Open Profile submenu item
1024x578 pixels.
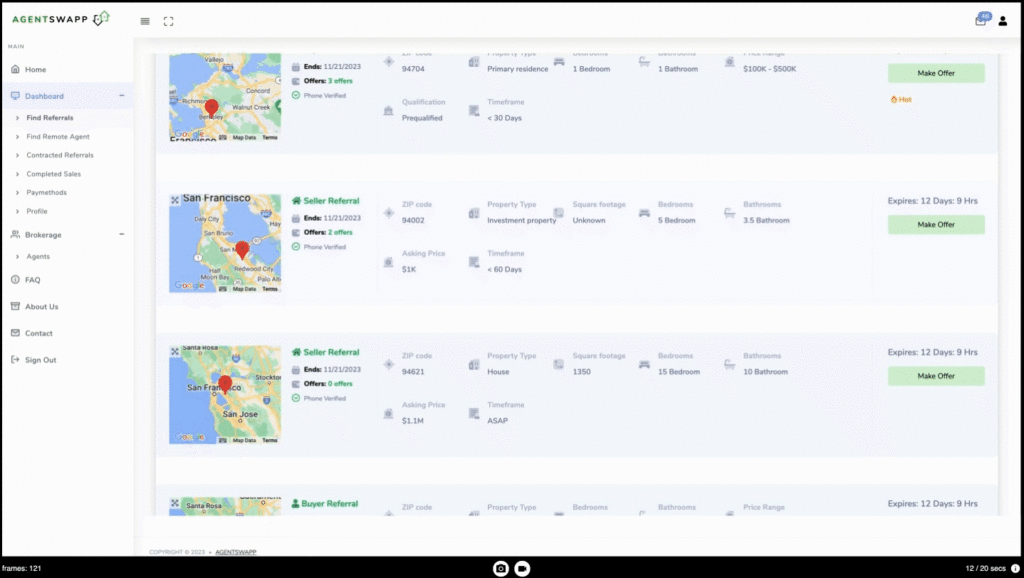(37, 212)
